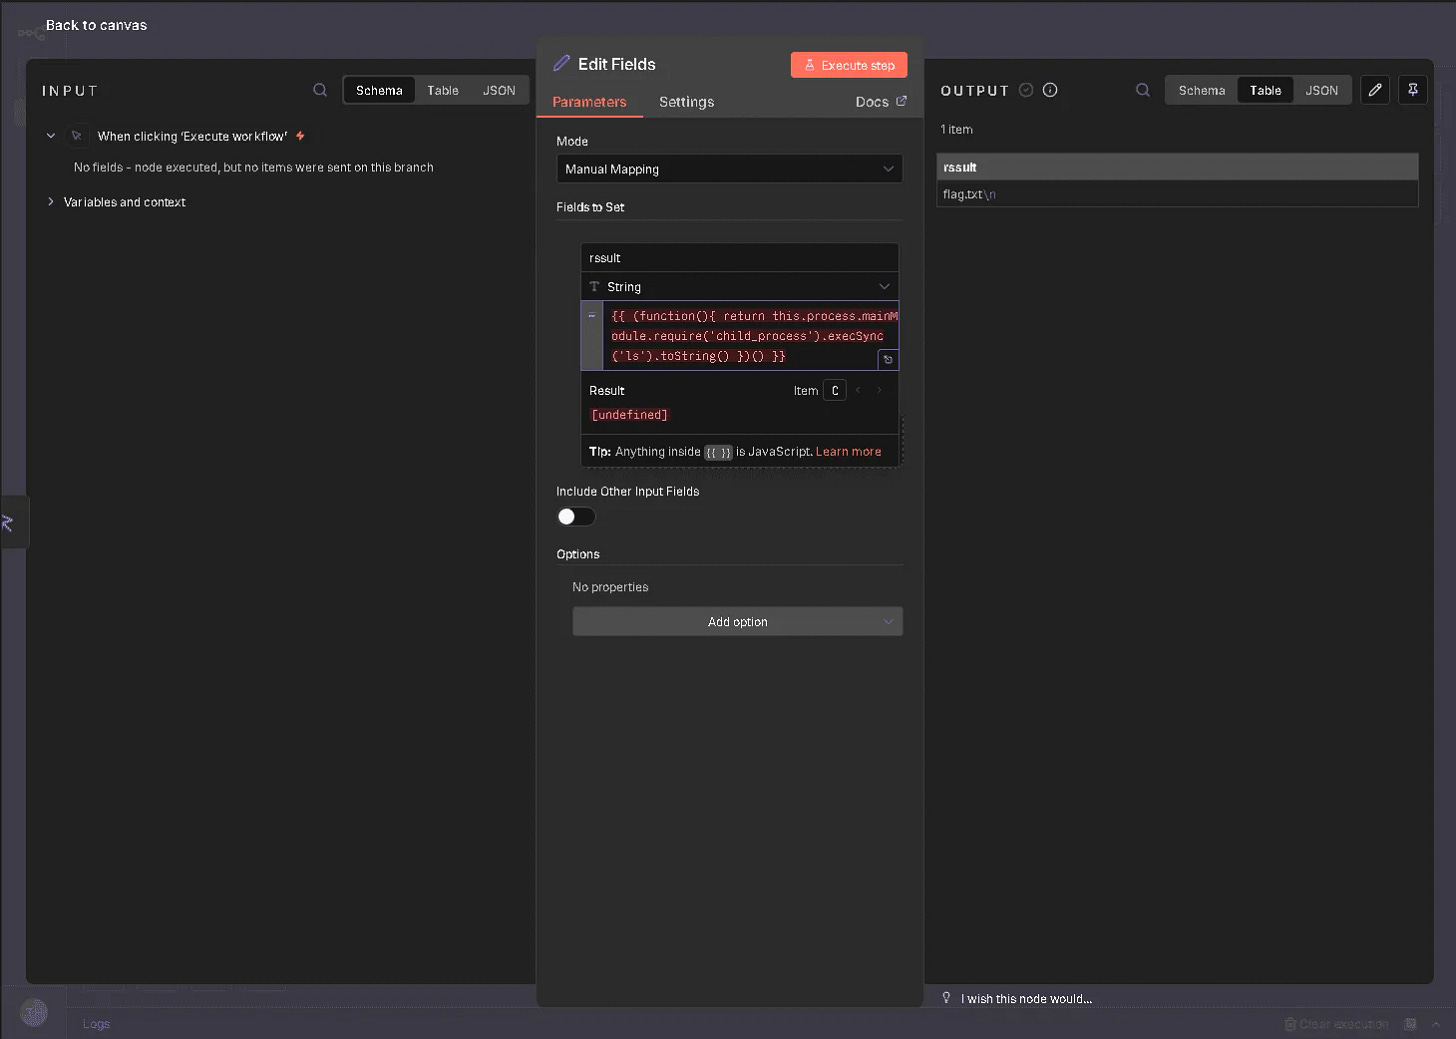Click 'I wish this node would...' feedback
The image size is (1456, 1039).
tap(1026, 999)
